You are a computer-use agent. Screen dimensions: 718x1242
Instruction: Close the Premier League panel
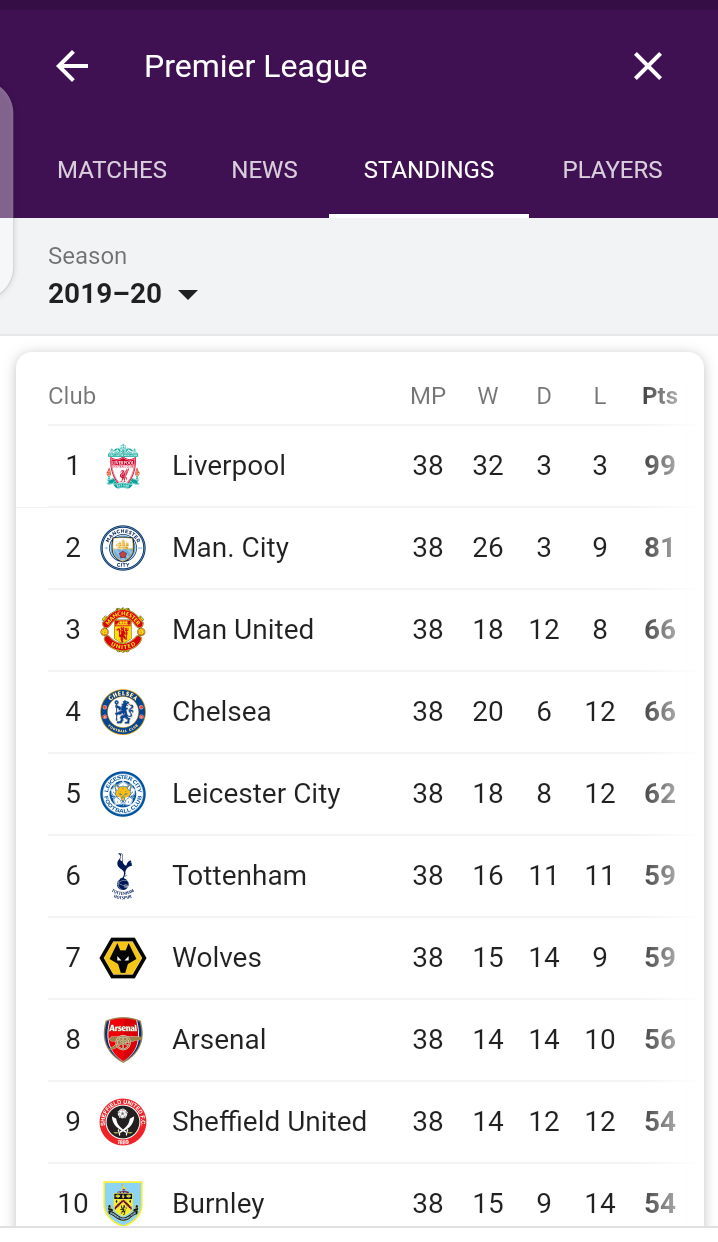648,67
